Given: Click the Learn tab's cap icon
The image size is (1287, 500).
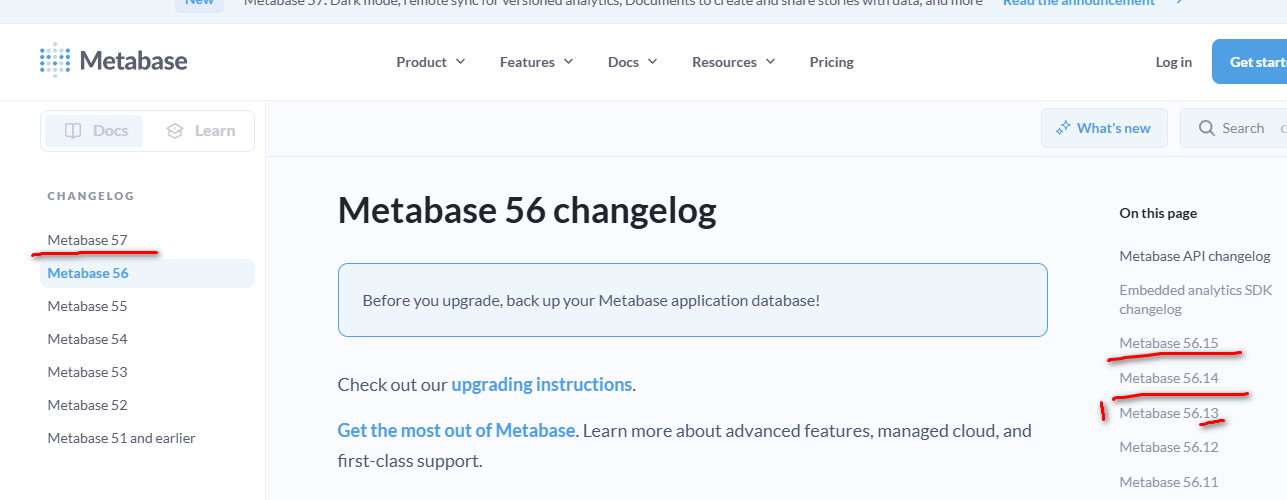Looking at the screenshot, I should pyautogui.click(x=175, y=131).
